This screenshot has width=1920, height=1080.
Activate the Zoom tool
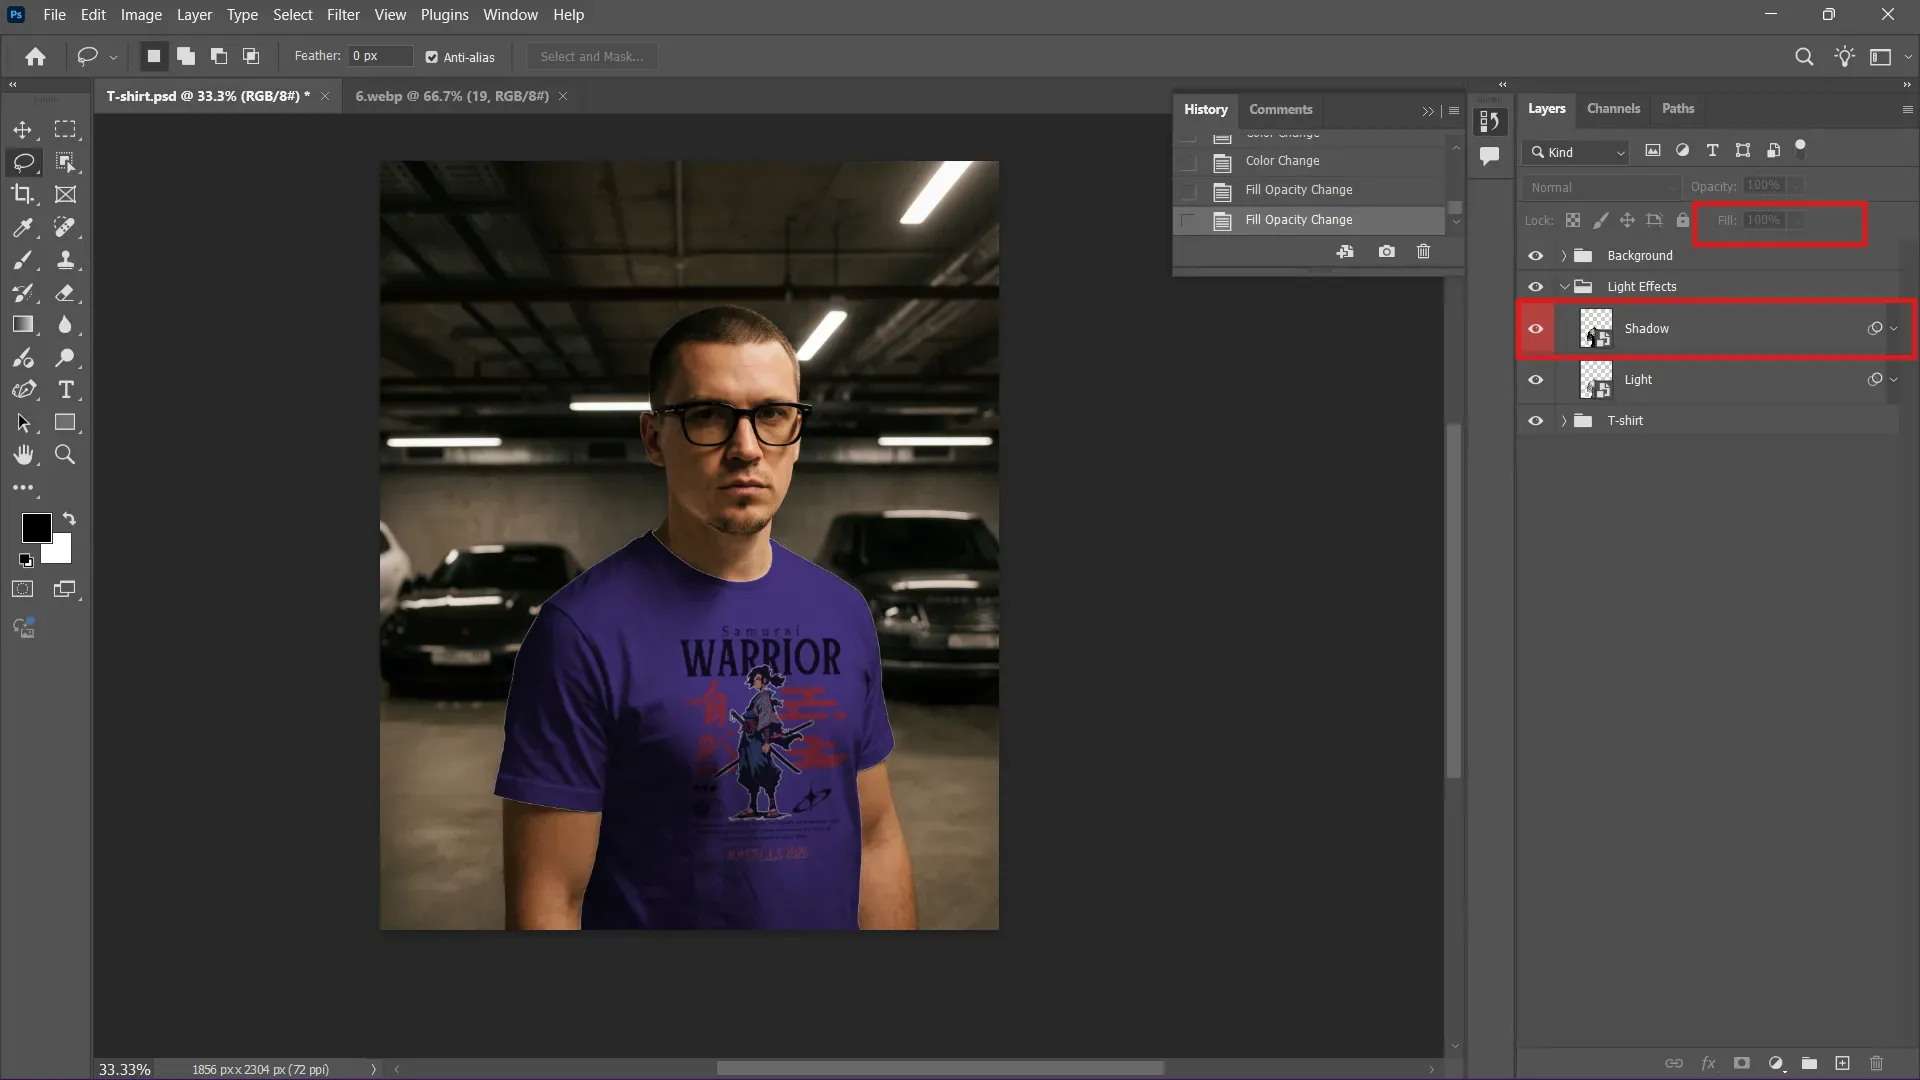tap(65, 455)
